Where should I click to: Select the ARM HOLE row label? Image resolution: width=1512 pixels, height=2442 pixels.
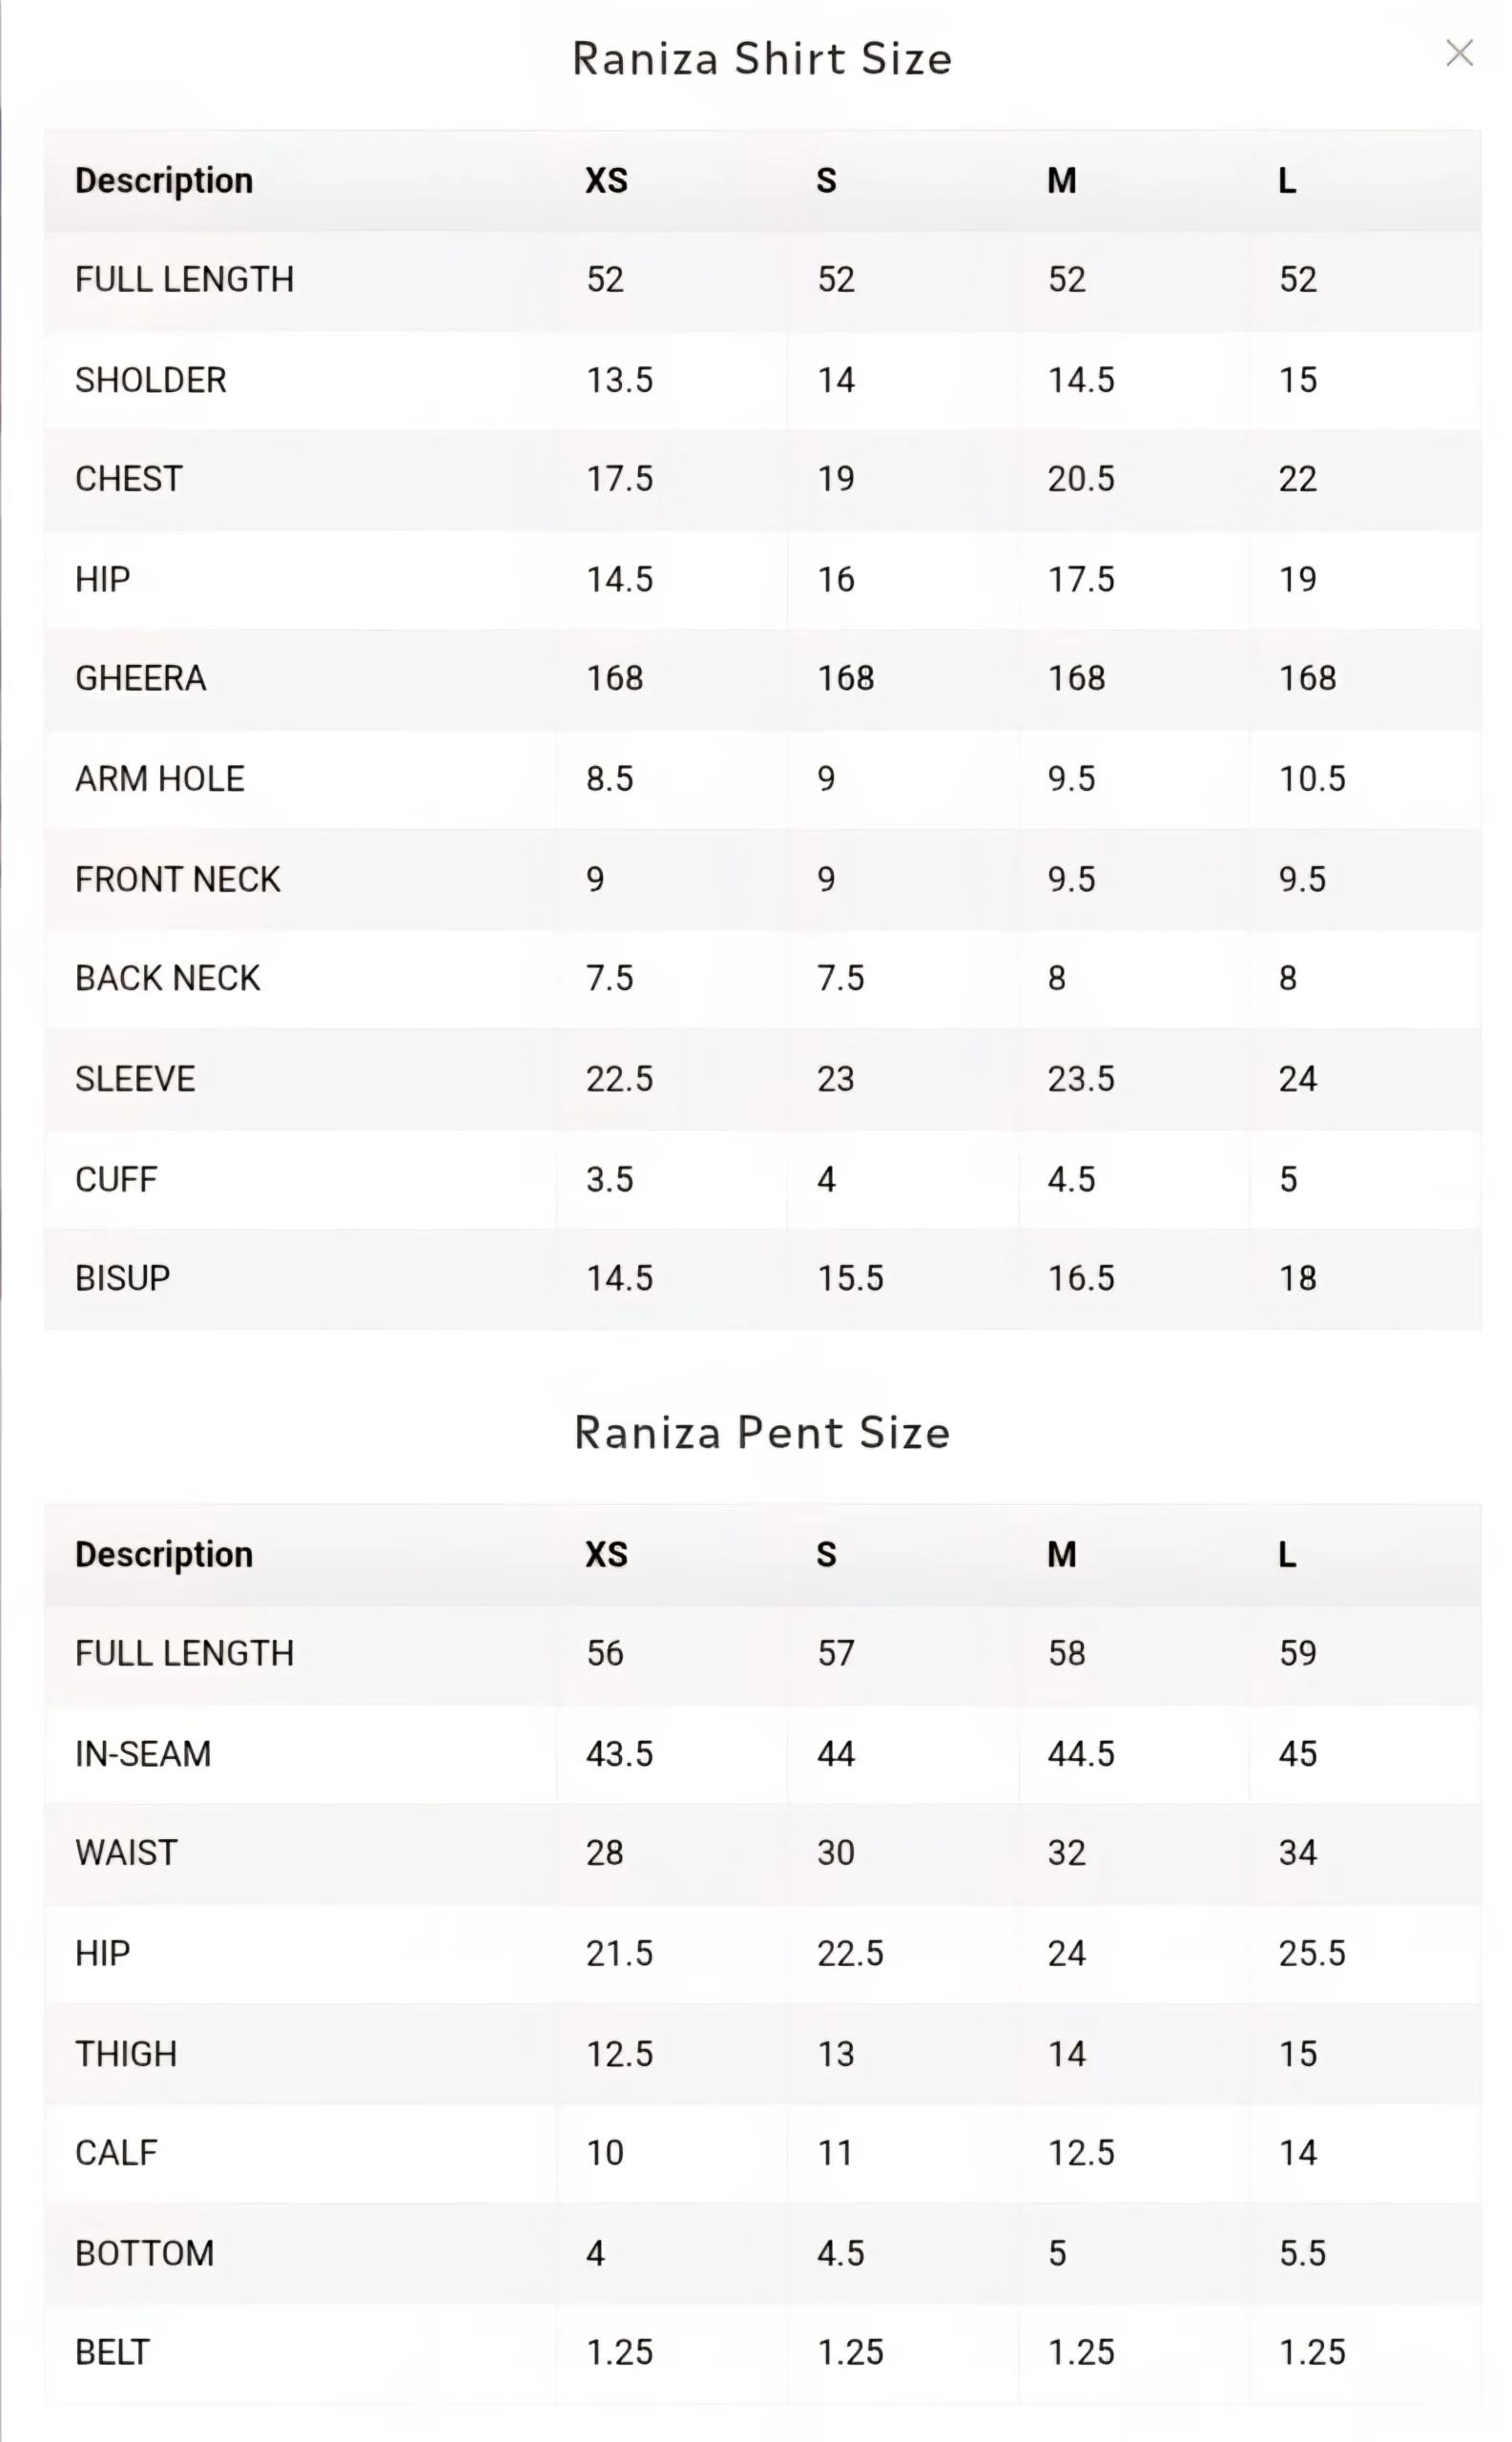pos(158,778)
